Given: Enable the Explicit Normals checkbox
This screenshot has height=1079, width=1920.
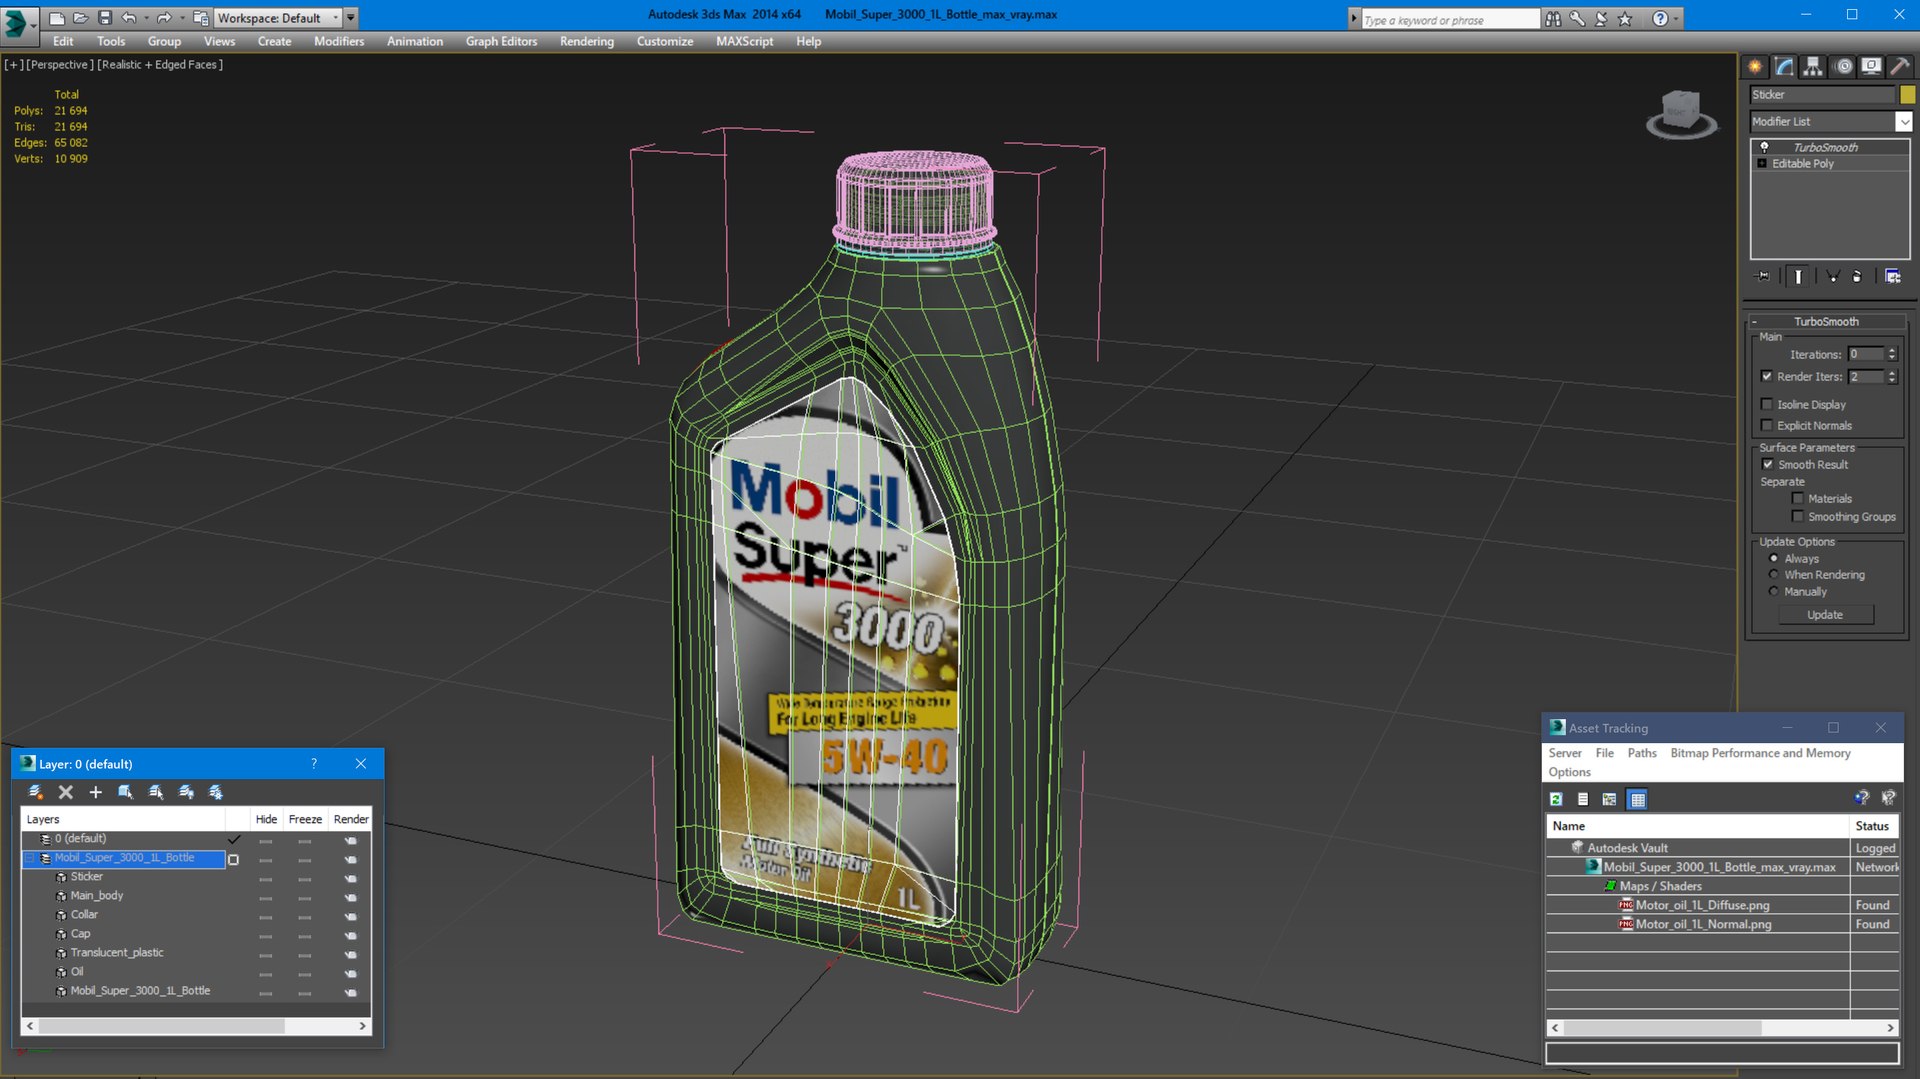Looking at the screenshot, I should 1767,426.
